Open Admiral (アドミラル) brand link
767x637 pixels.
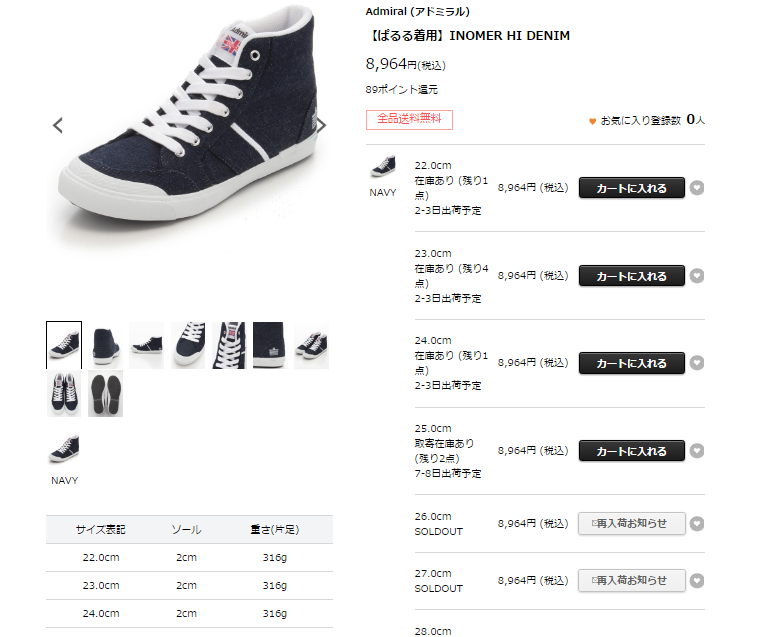[417, 11]
